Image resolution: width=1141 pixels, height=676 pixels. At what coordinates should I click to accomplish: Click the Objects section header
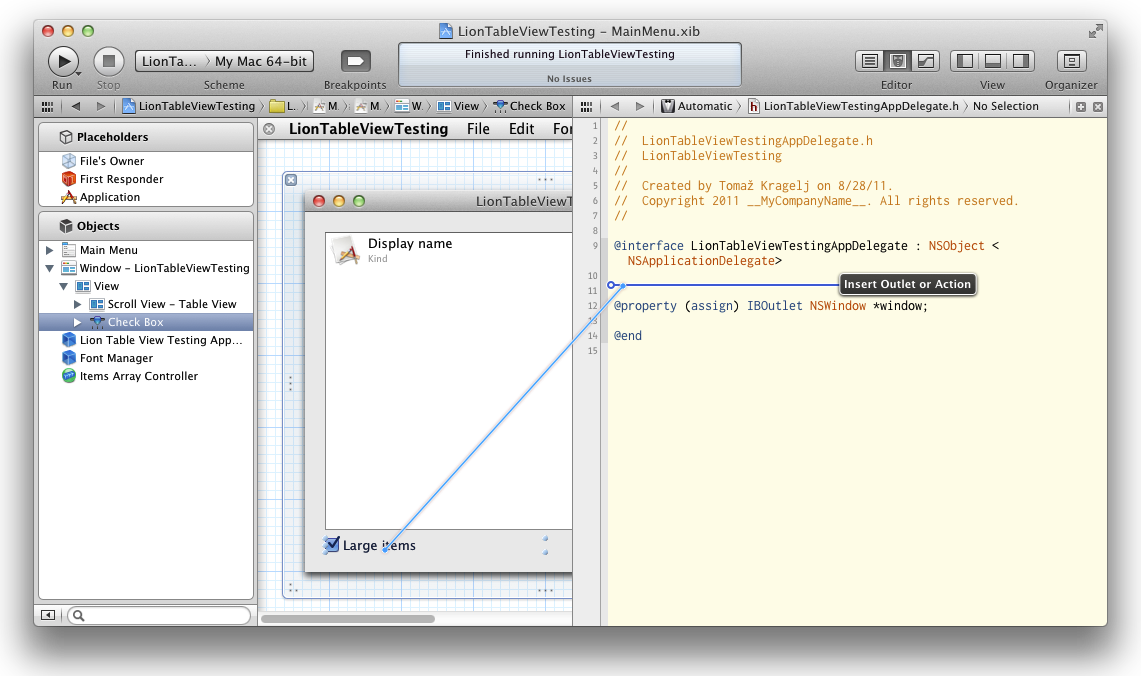tap(146, 226)
